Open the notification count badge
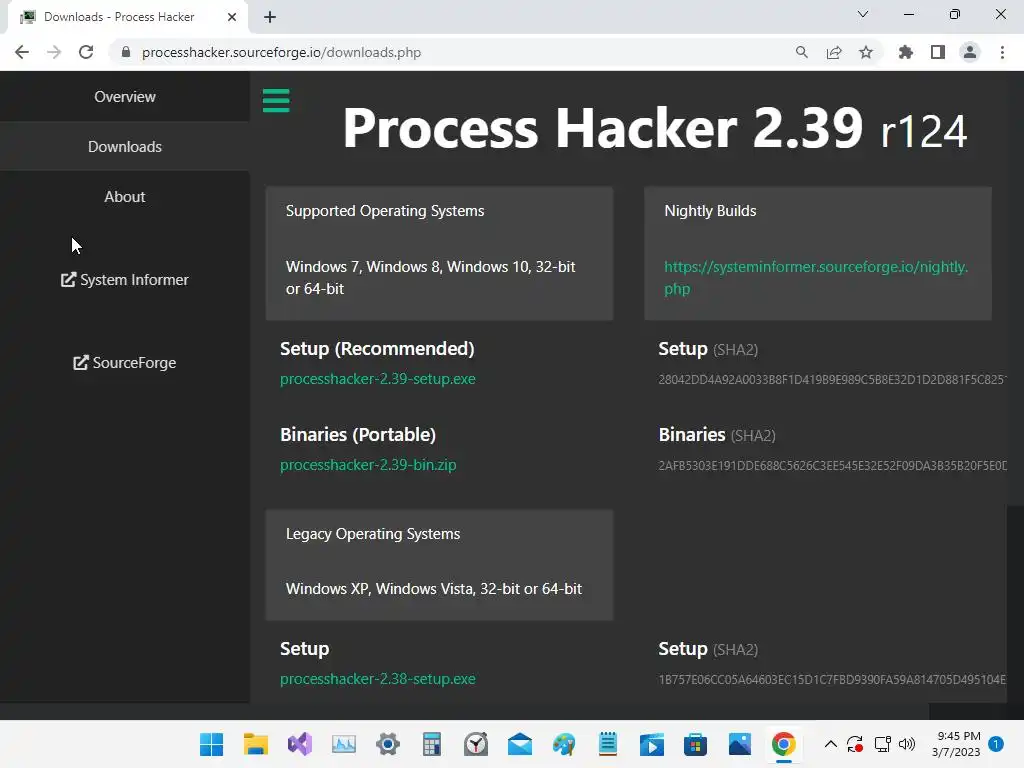 coord(996,744)
